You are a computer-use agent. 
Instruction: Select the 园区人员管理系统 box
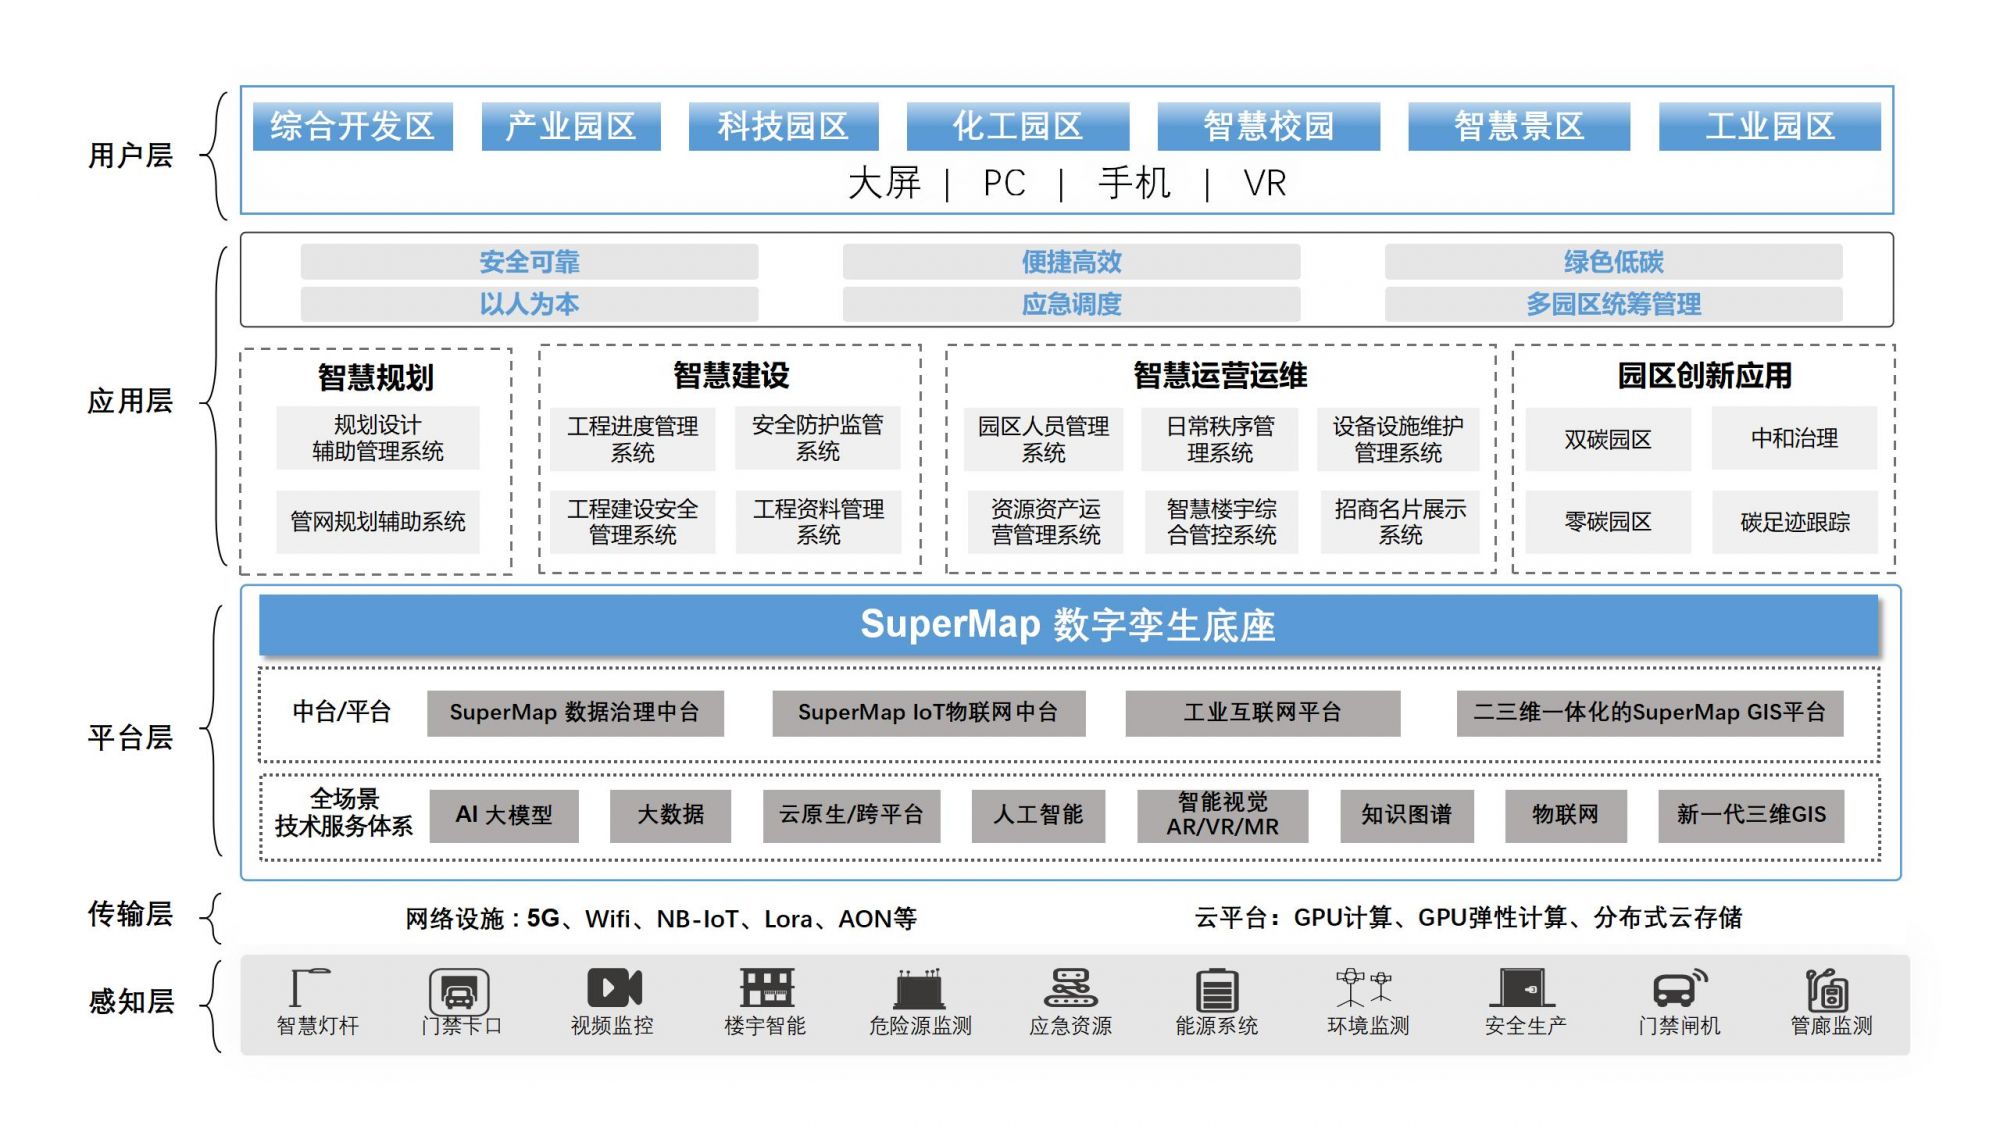pos(1043,439)
